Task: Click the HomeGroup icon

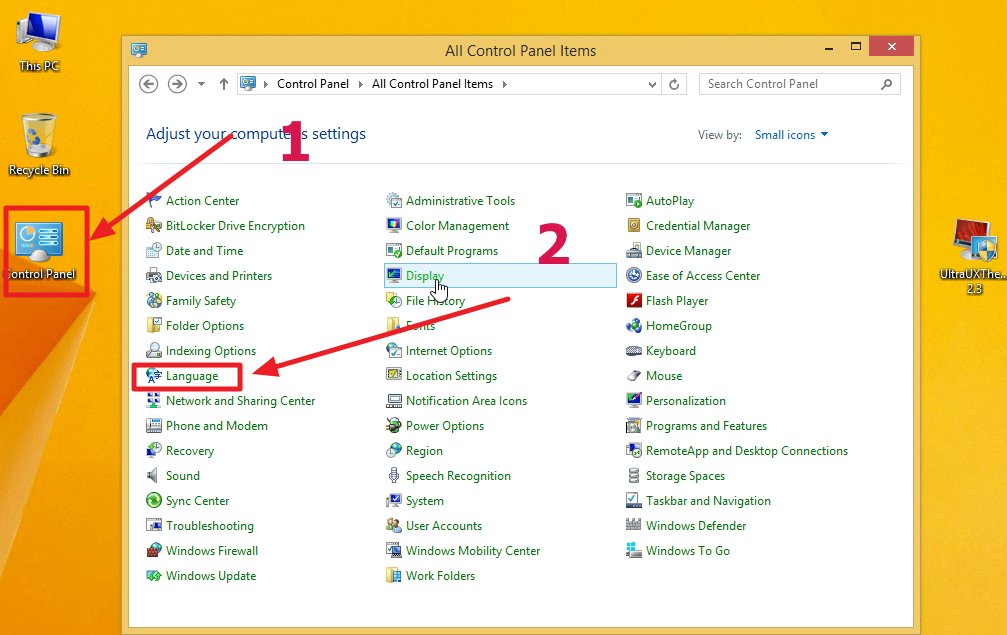Action: 634,326
